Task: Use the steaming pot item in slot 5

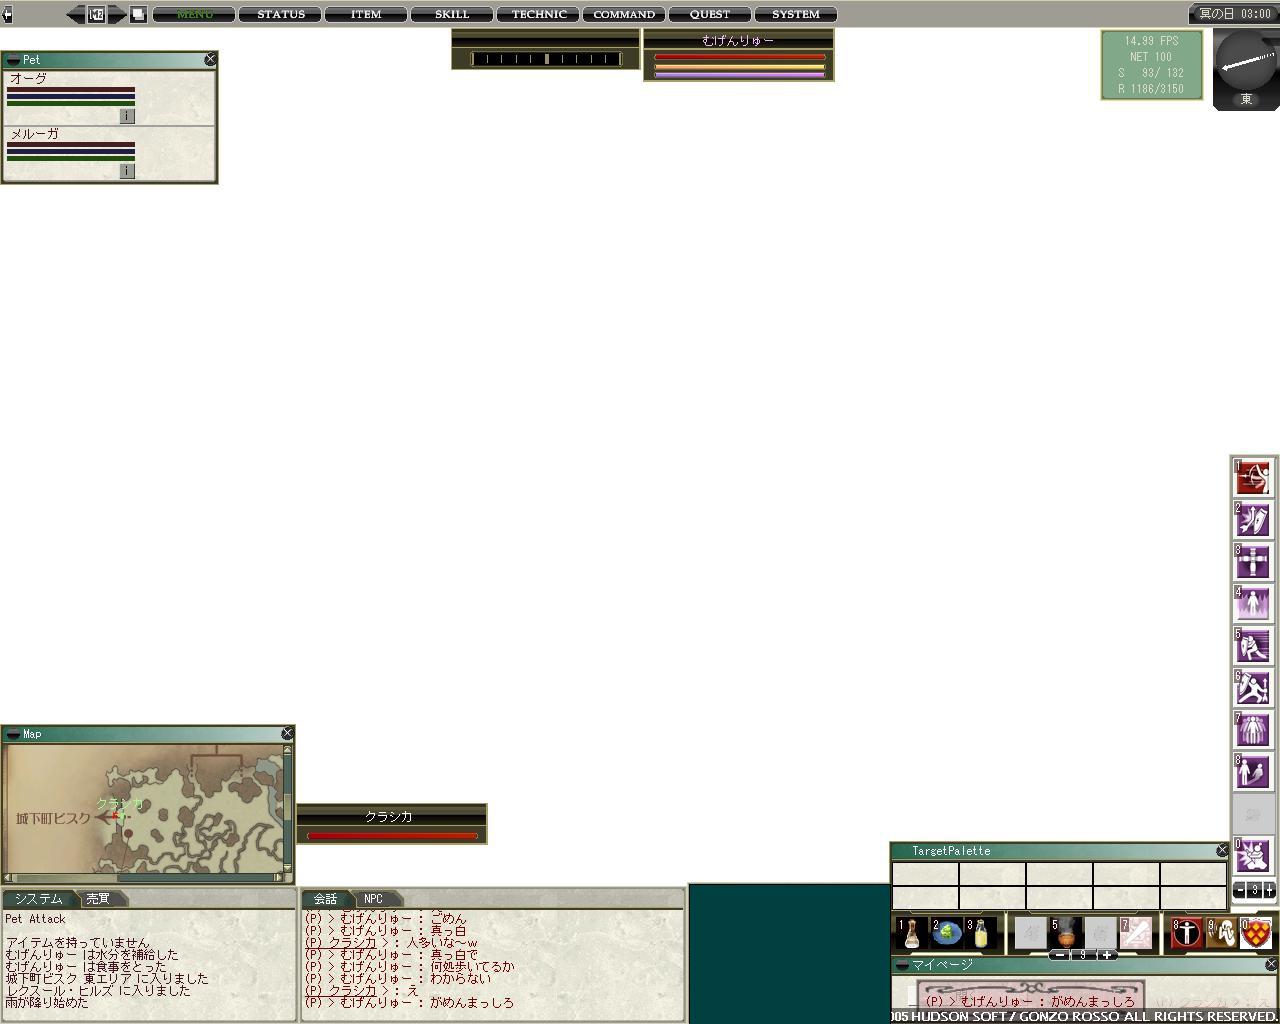Action: pyautogui.click(x=1066, y=932)
